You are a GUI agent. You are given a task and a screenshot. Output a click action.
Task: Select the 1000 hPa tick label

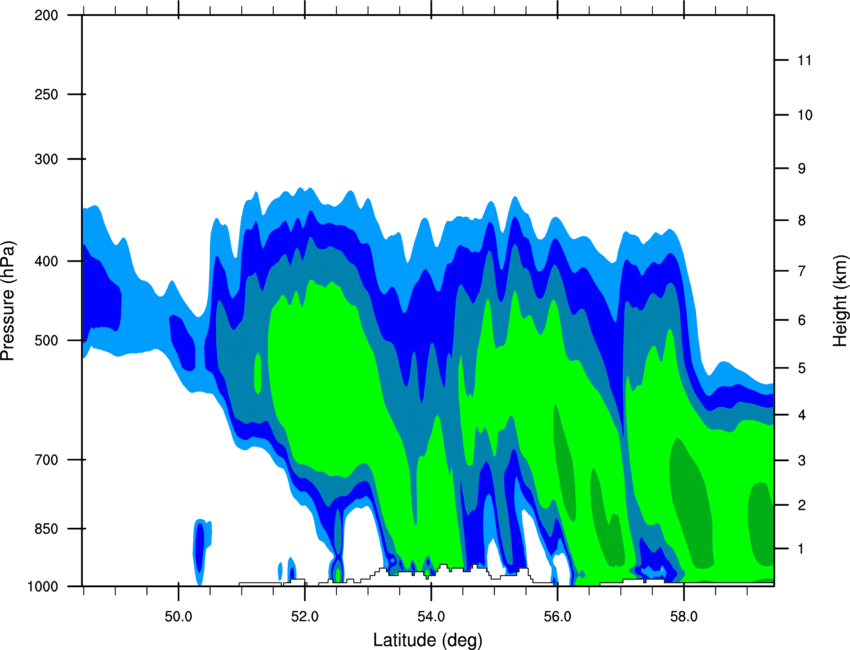(x=43, y=587)
